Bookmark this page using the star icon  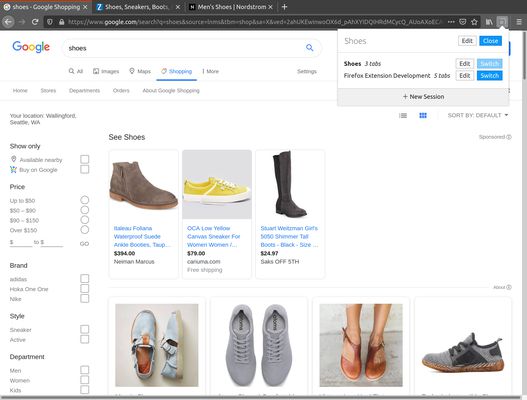pyautogui.click(x=474, y=22)
